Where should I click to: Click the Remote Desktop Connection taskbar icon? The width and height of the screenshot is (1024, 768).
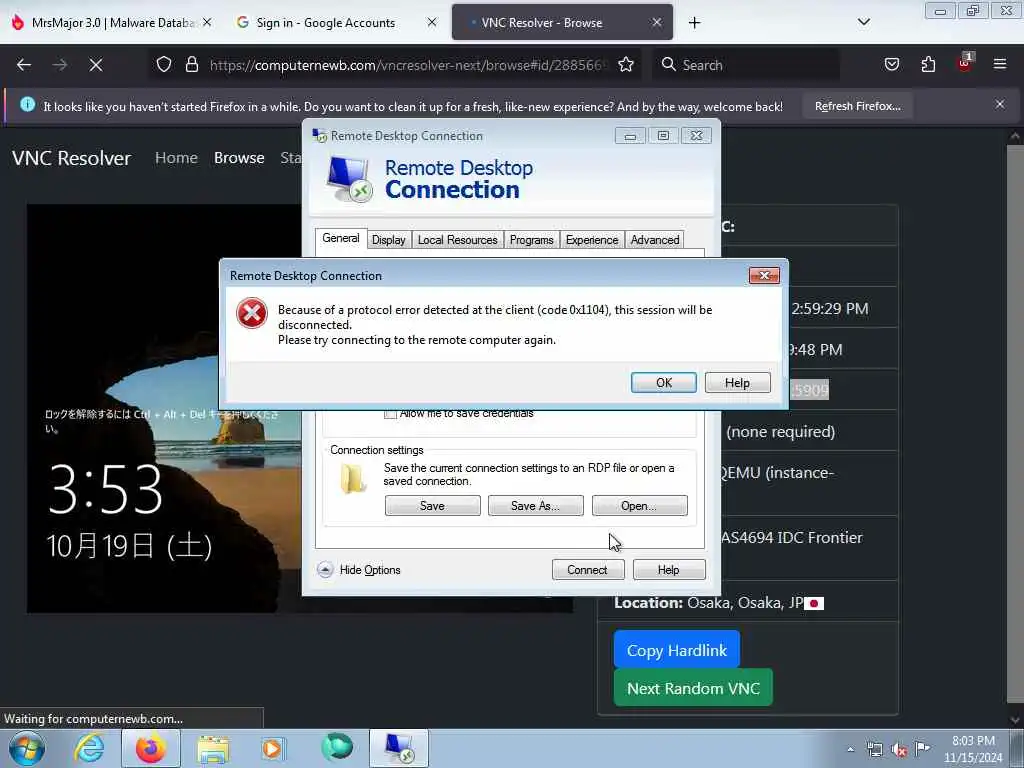point(399,748)
